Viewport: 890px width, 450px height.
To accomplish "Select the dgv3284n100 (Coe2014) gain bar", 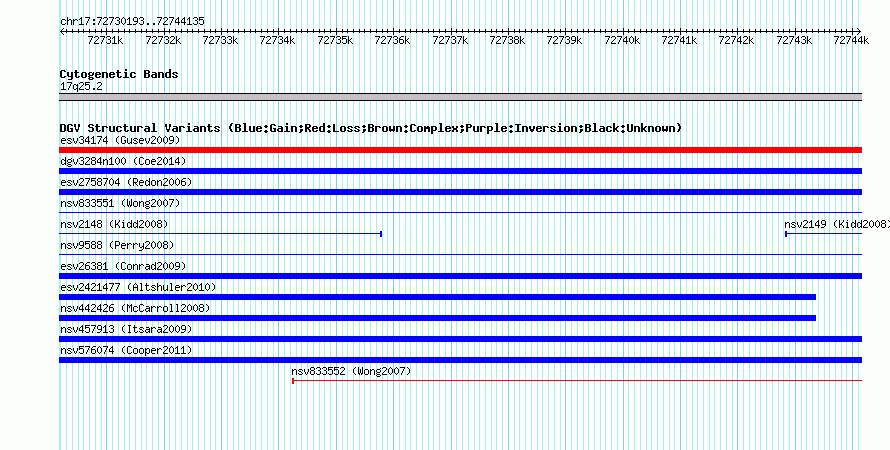I will pos(460,171).
